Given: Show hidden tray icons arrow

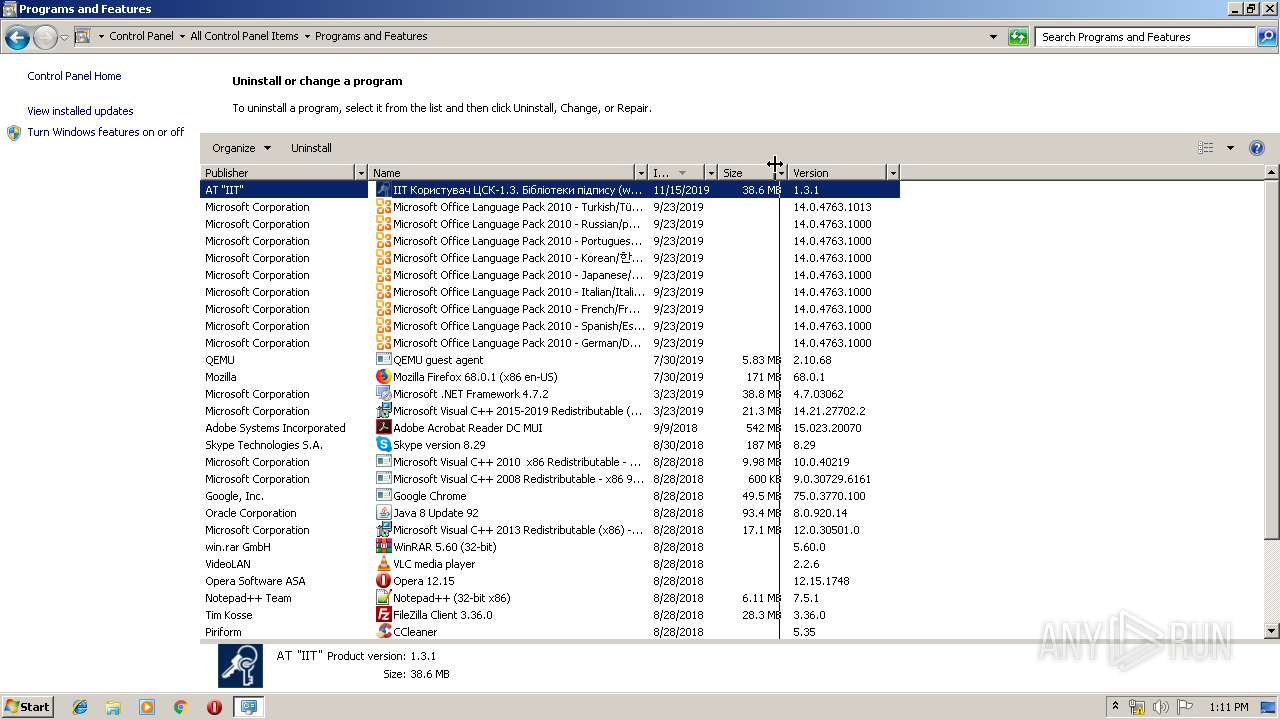Looking at the screenshot, I should [1115, 707].
